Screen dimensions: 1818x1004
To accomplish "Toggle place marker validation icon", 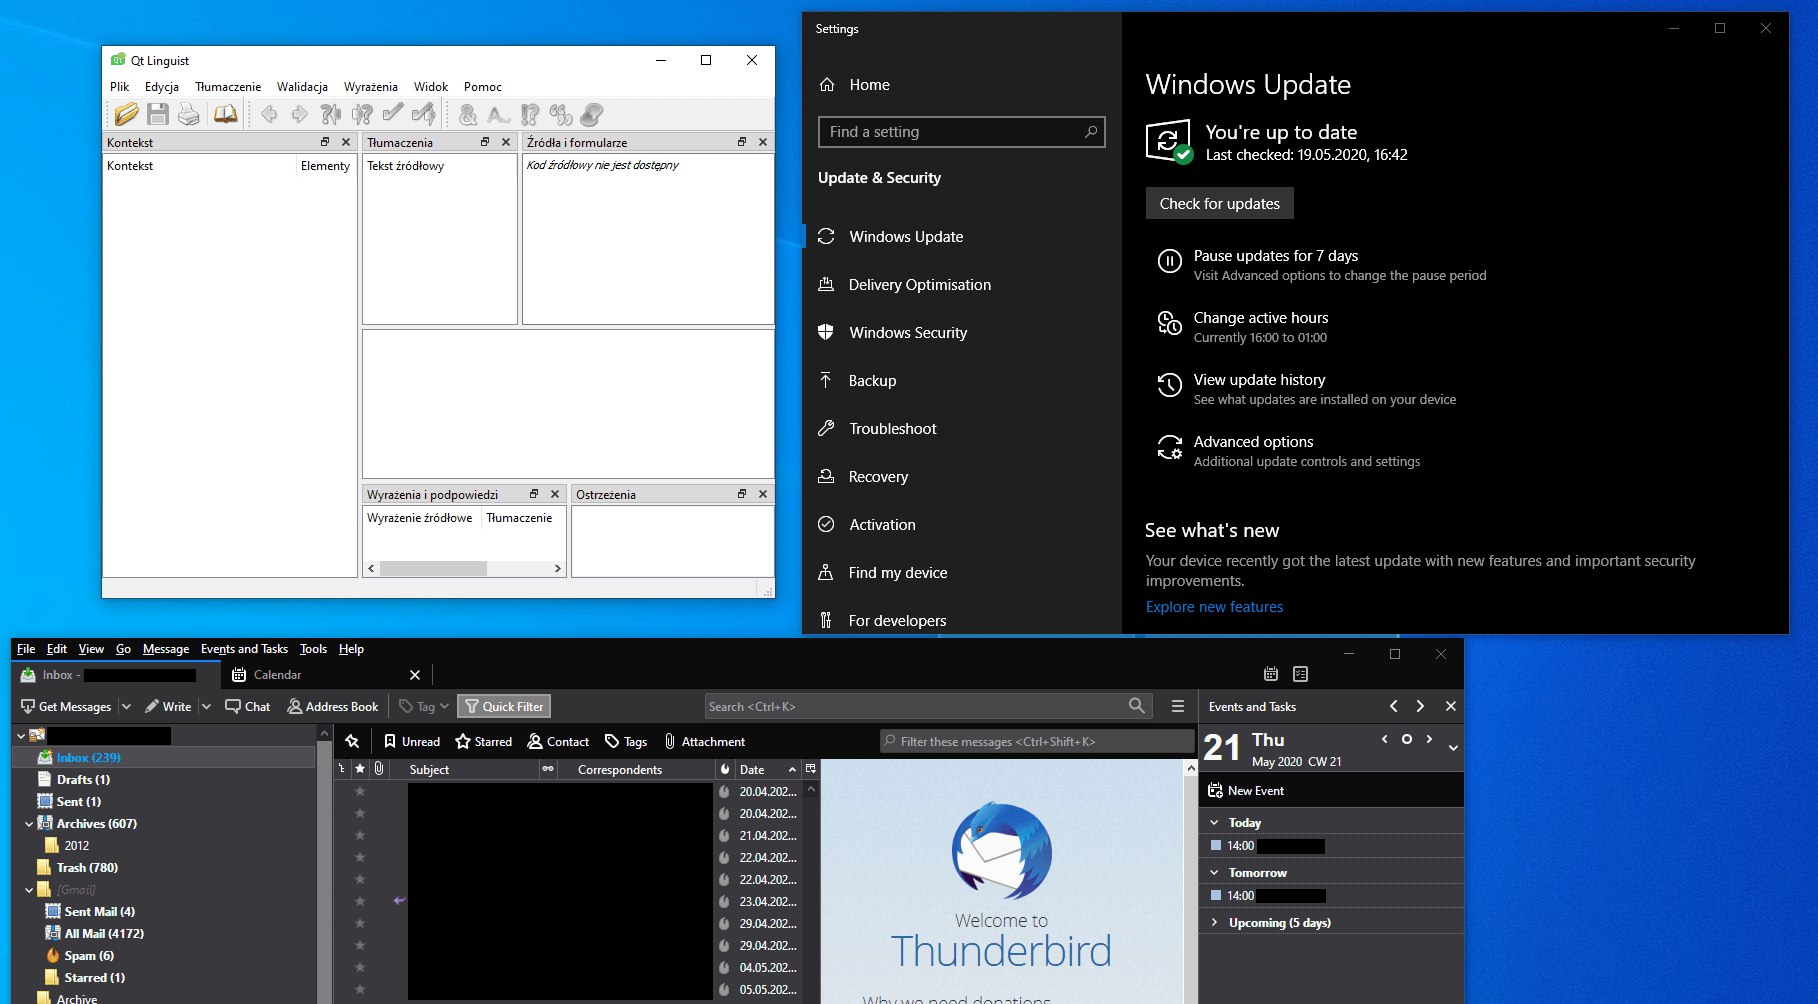I will click(x=592, y=114).
